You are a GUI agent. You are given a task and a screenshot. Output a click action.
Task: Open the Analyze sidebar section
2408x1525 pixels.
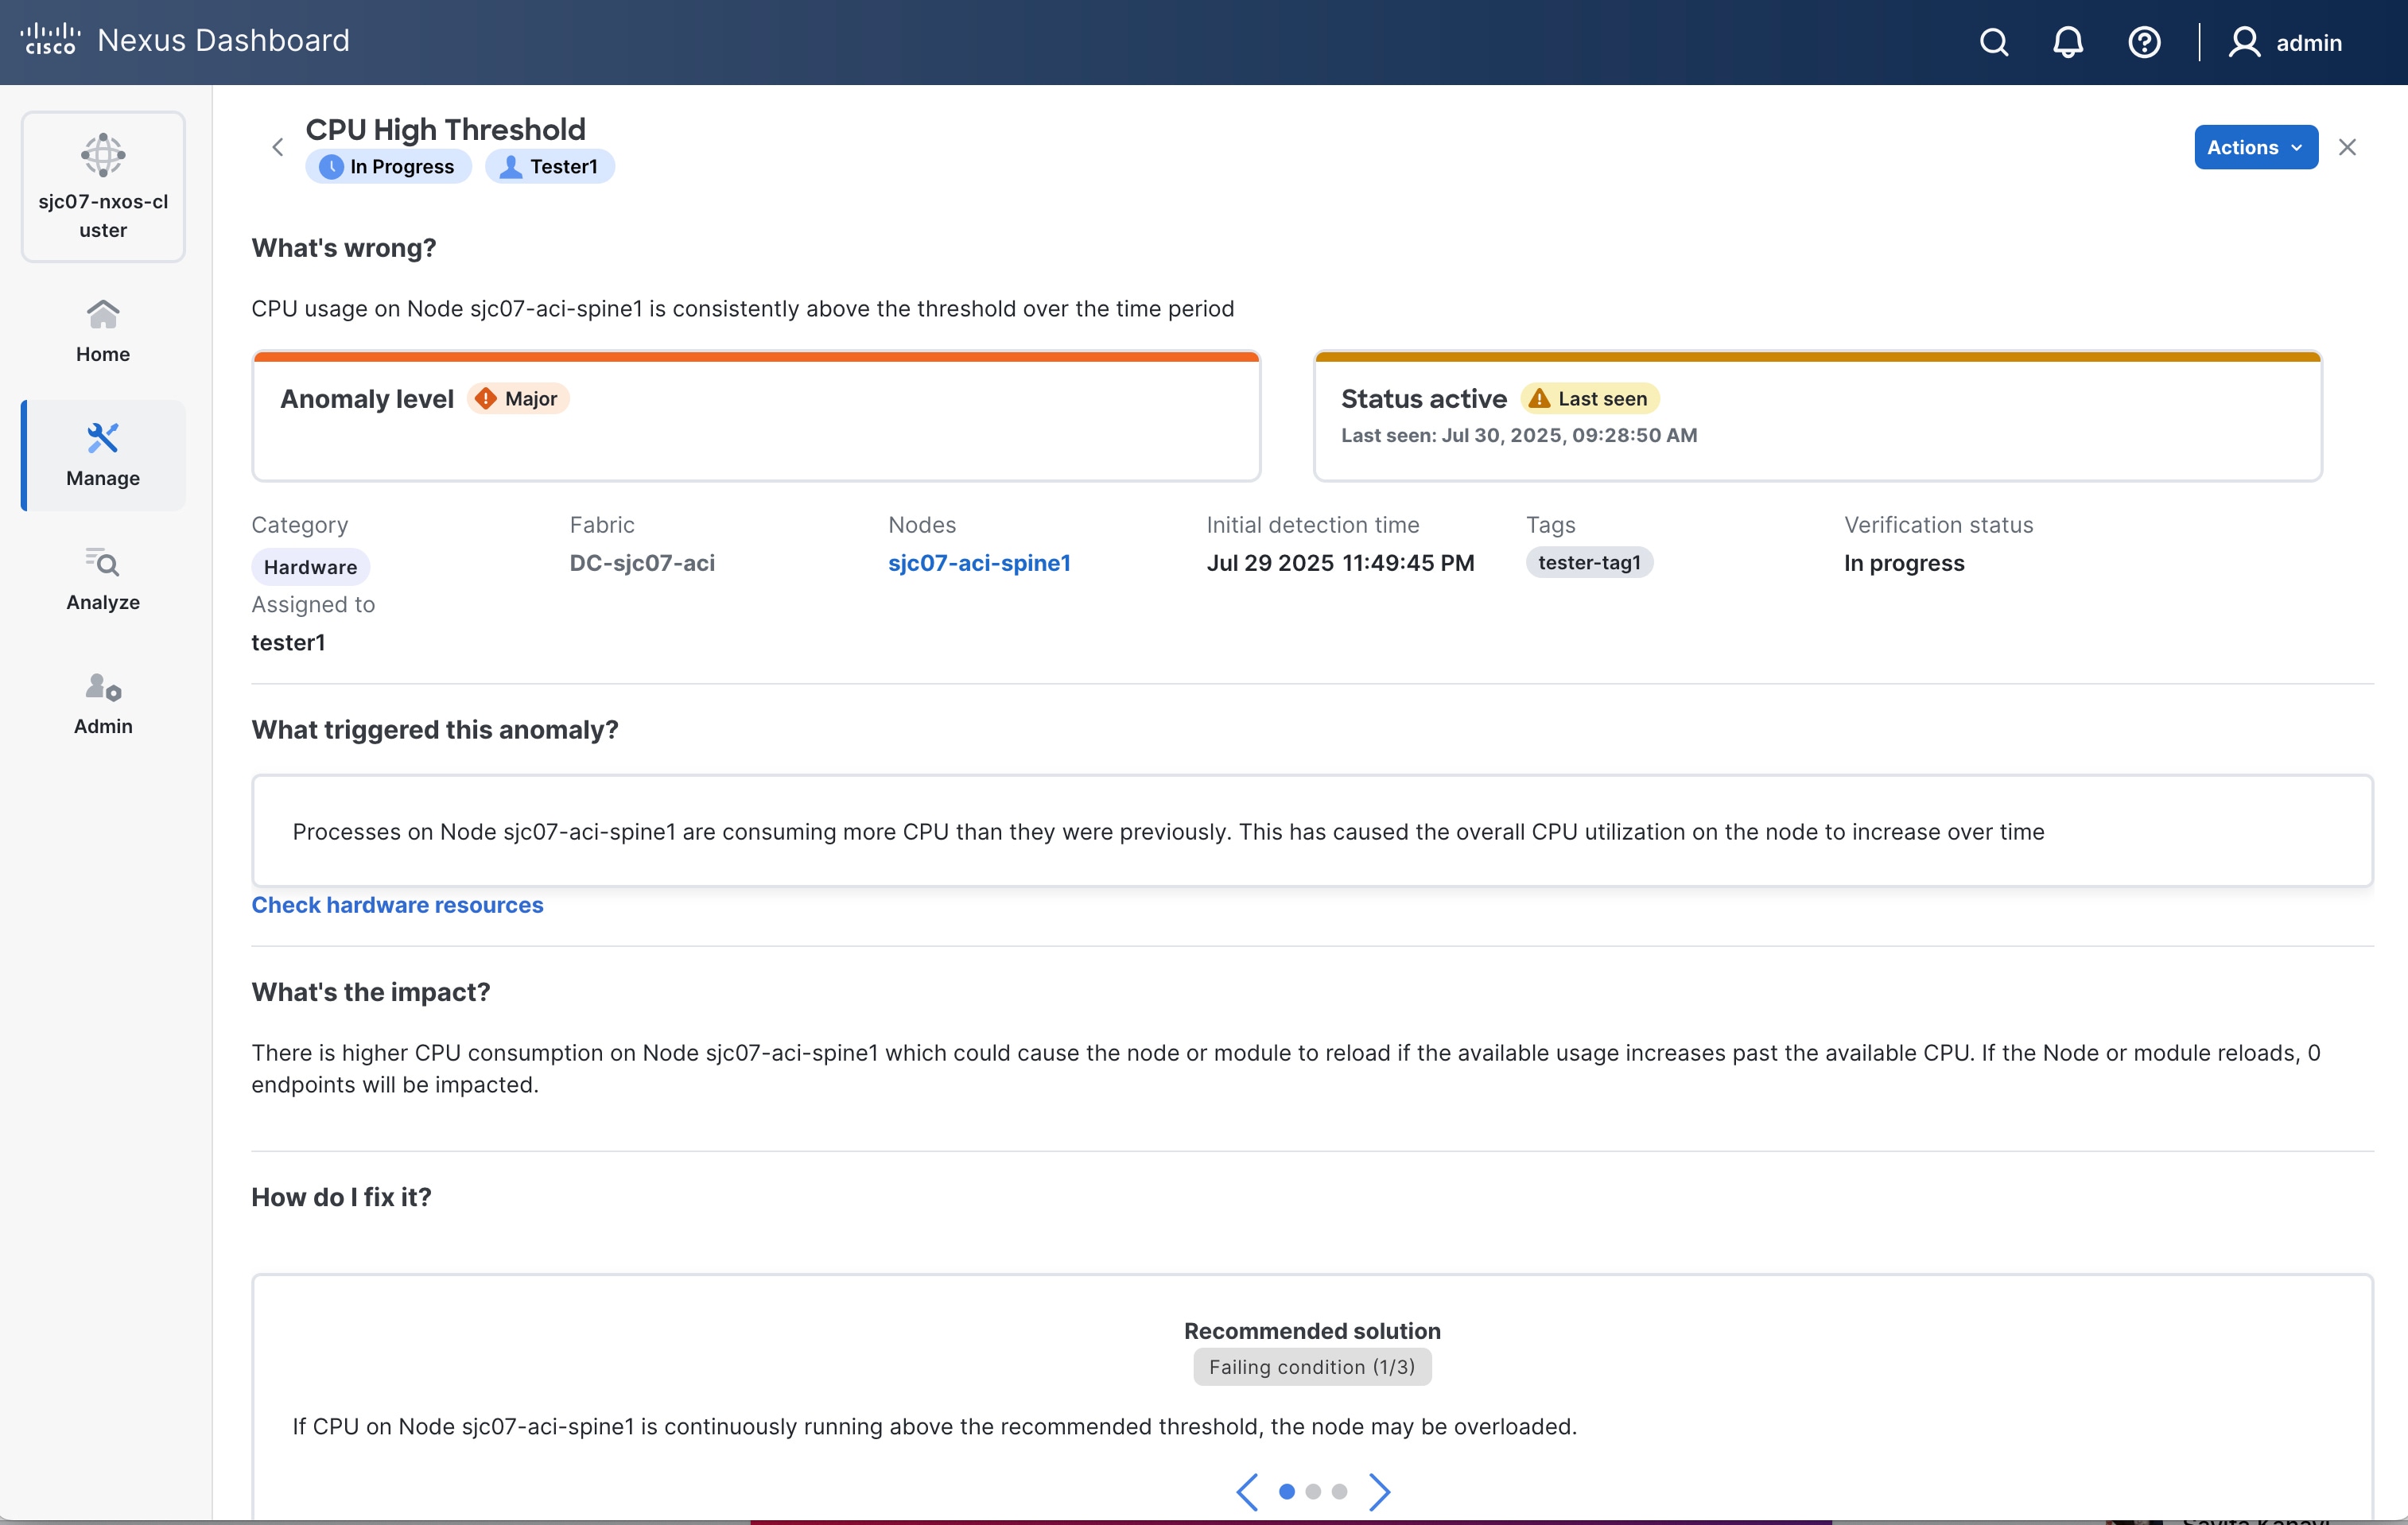[x=103, y=579]
